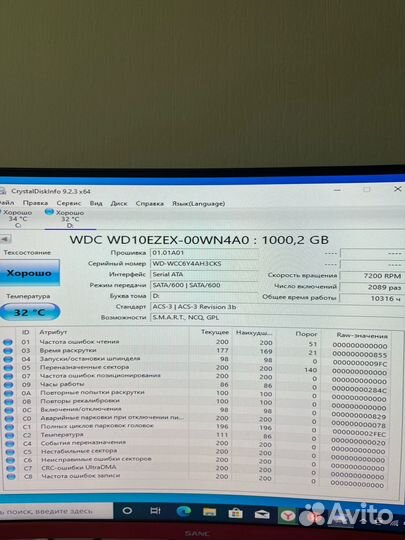This screenshot has width=405, height=540.
Task: Click status icon for attribute 0A
Action: point(9,393)
